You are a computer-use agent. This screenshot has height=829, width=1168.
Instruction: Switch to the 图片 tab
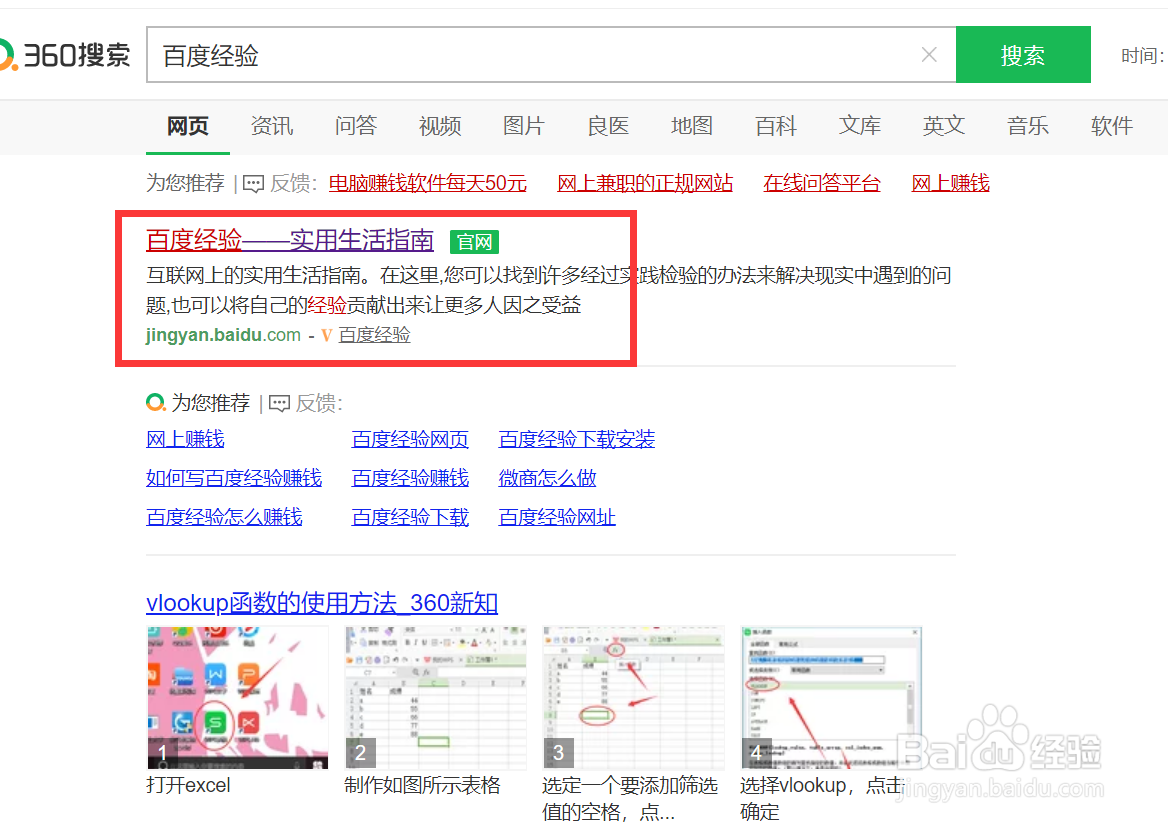524,126
